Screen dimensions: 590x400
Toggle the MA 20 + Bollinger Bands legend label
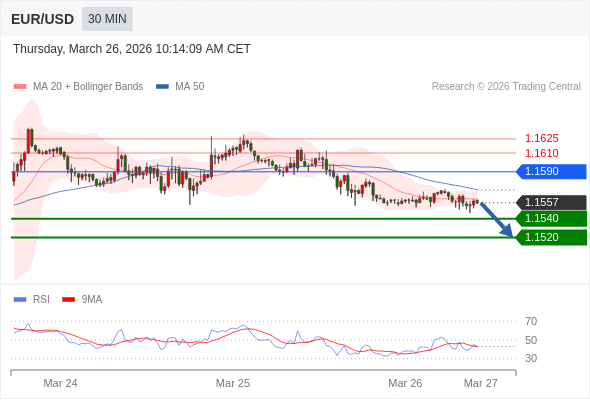tap(88, 87)
